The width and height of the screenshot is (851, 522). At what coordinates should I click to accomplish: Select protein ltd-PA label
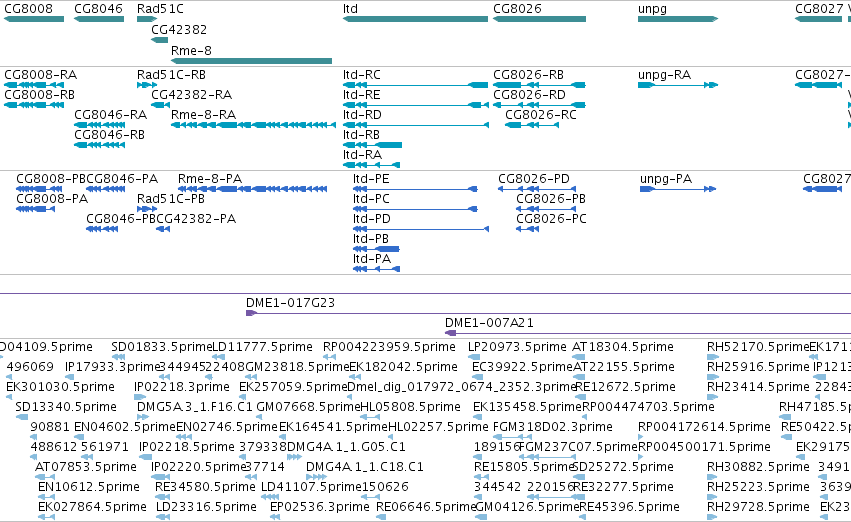[371, 259]
